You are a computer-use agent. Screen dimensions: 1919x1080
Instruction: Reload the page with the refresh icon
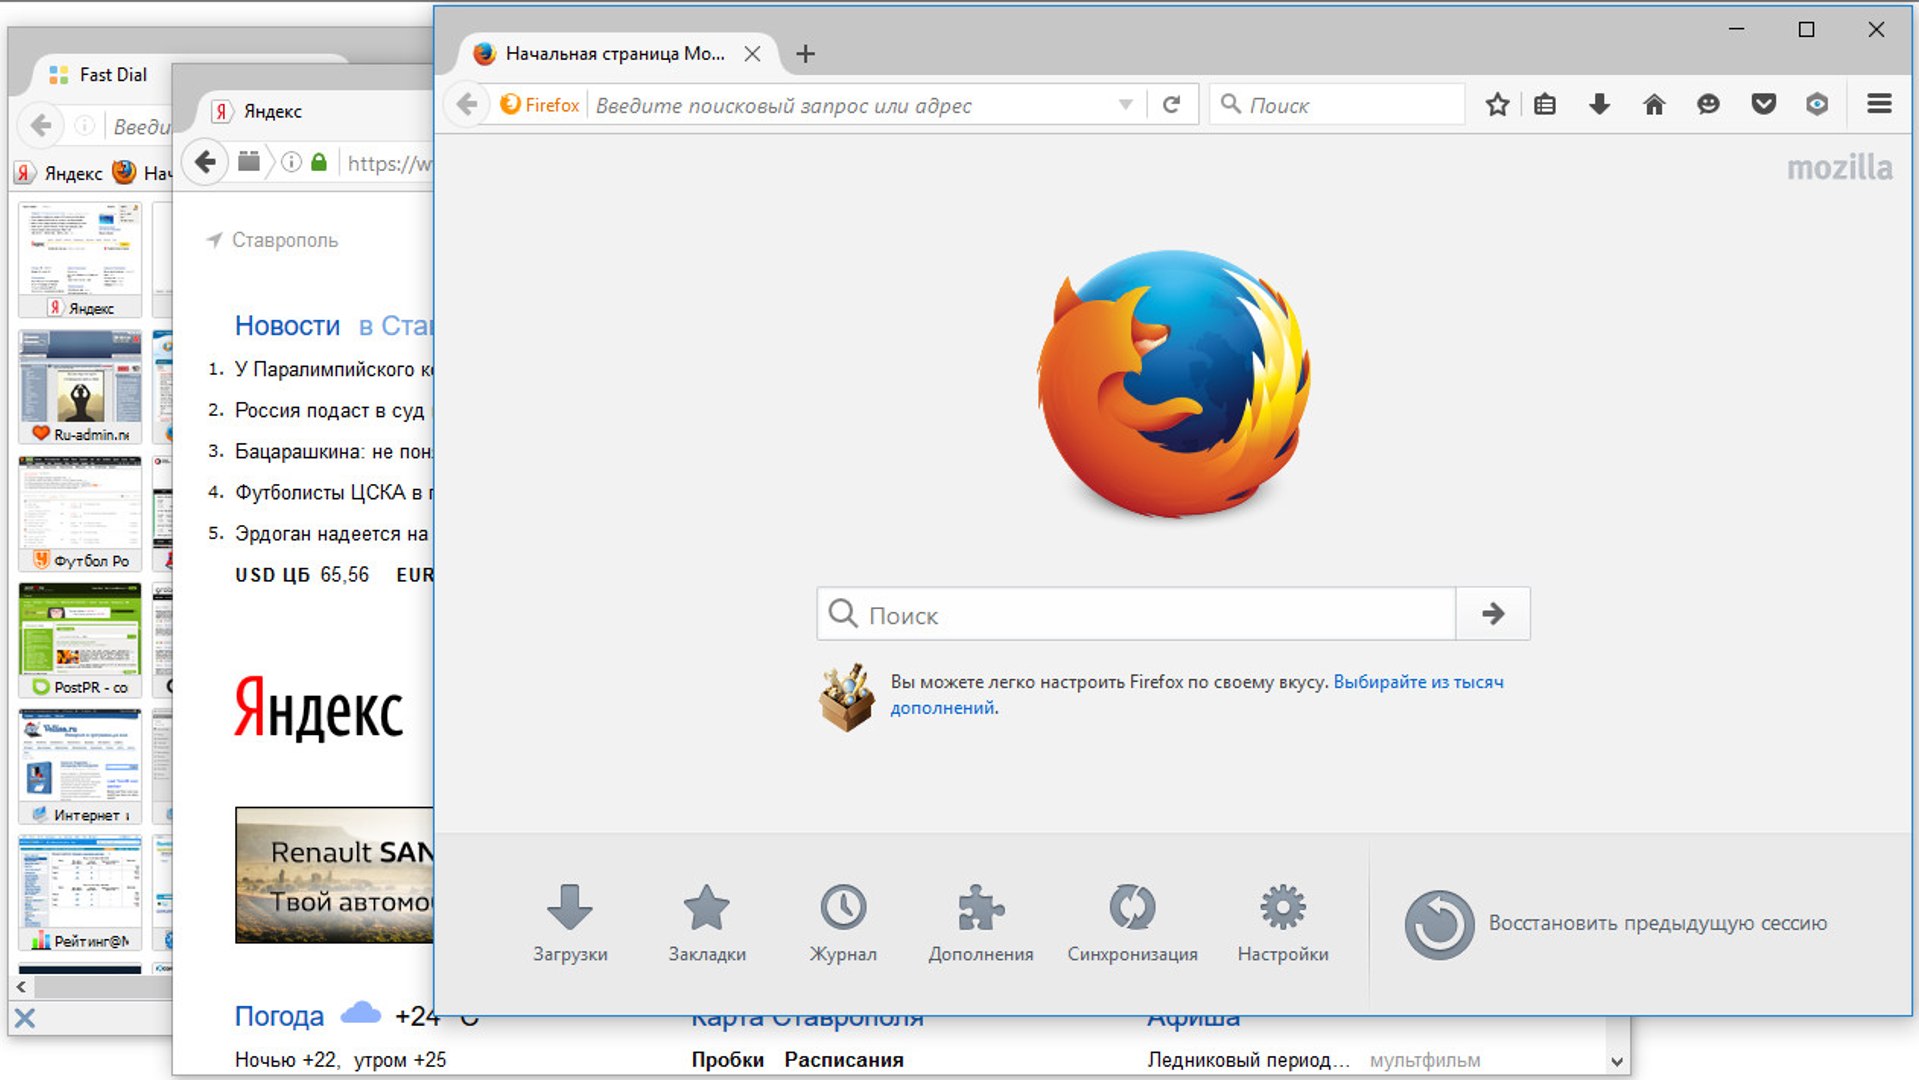click(x=1171, y=105)
